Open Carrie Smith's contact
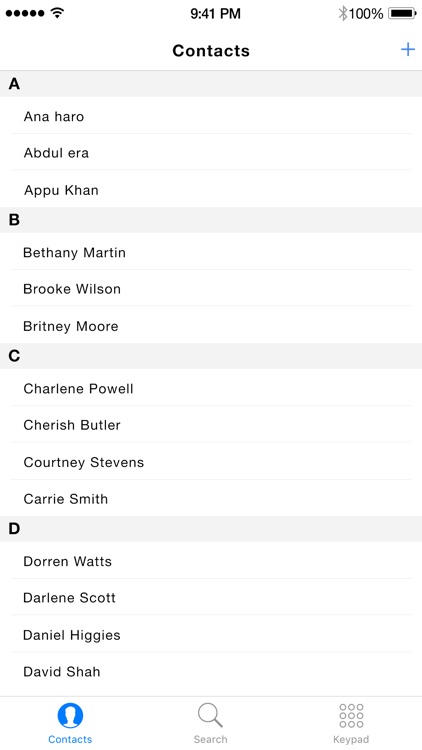 [211, 499]
